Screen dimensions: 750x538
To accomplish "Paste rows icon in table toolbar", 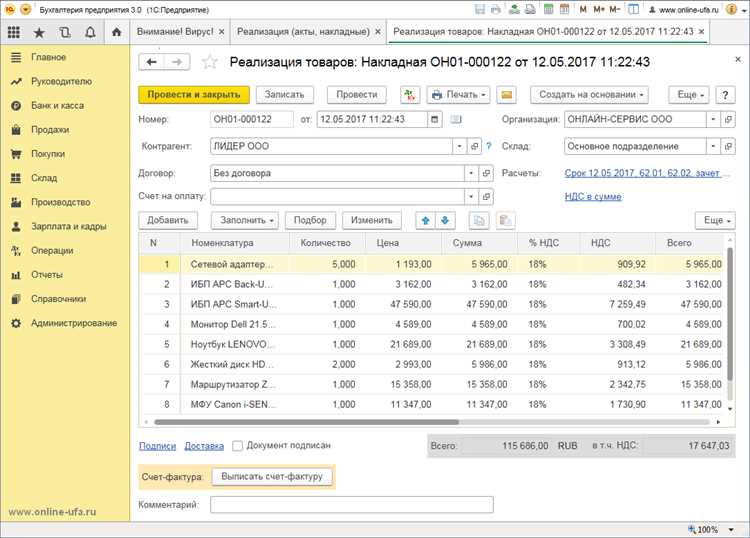I will pyautogui.click(x=505, y=220).
